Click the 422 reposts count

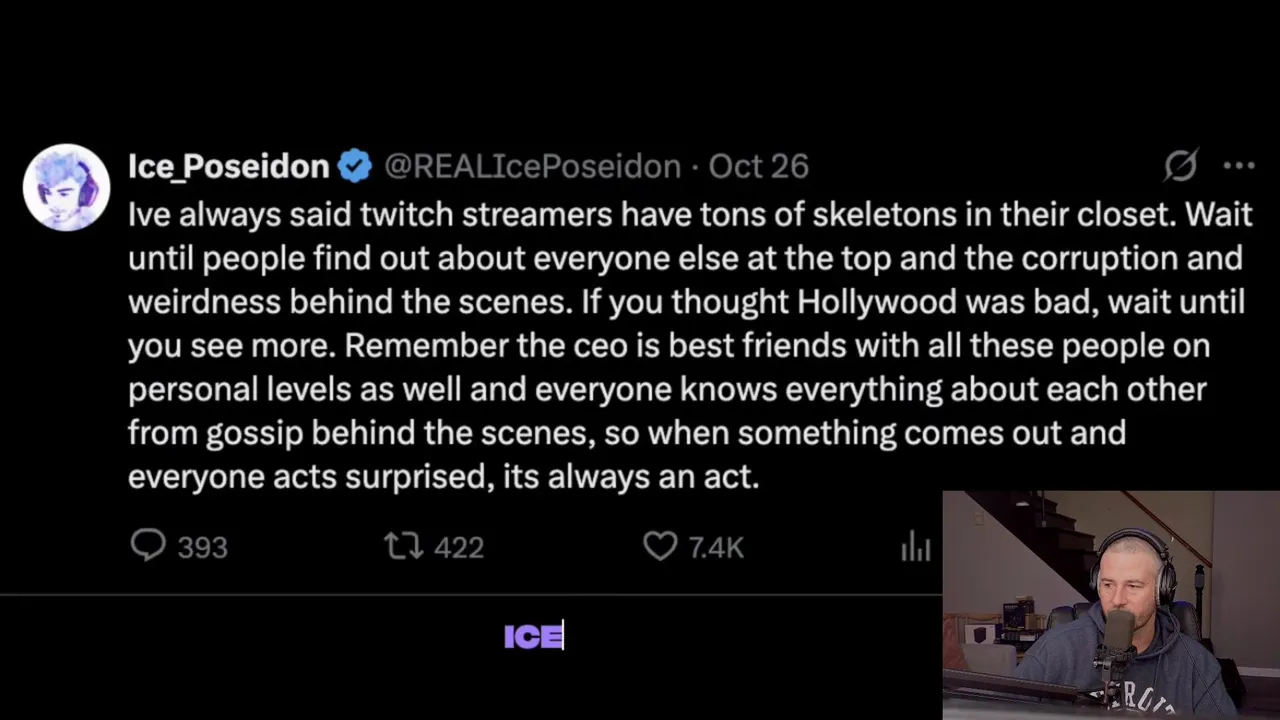click(x=459, y=548)
